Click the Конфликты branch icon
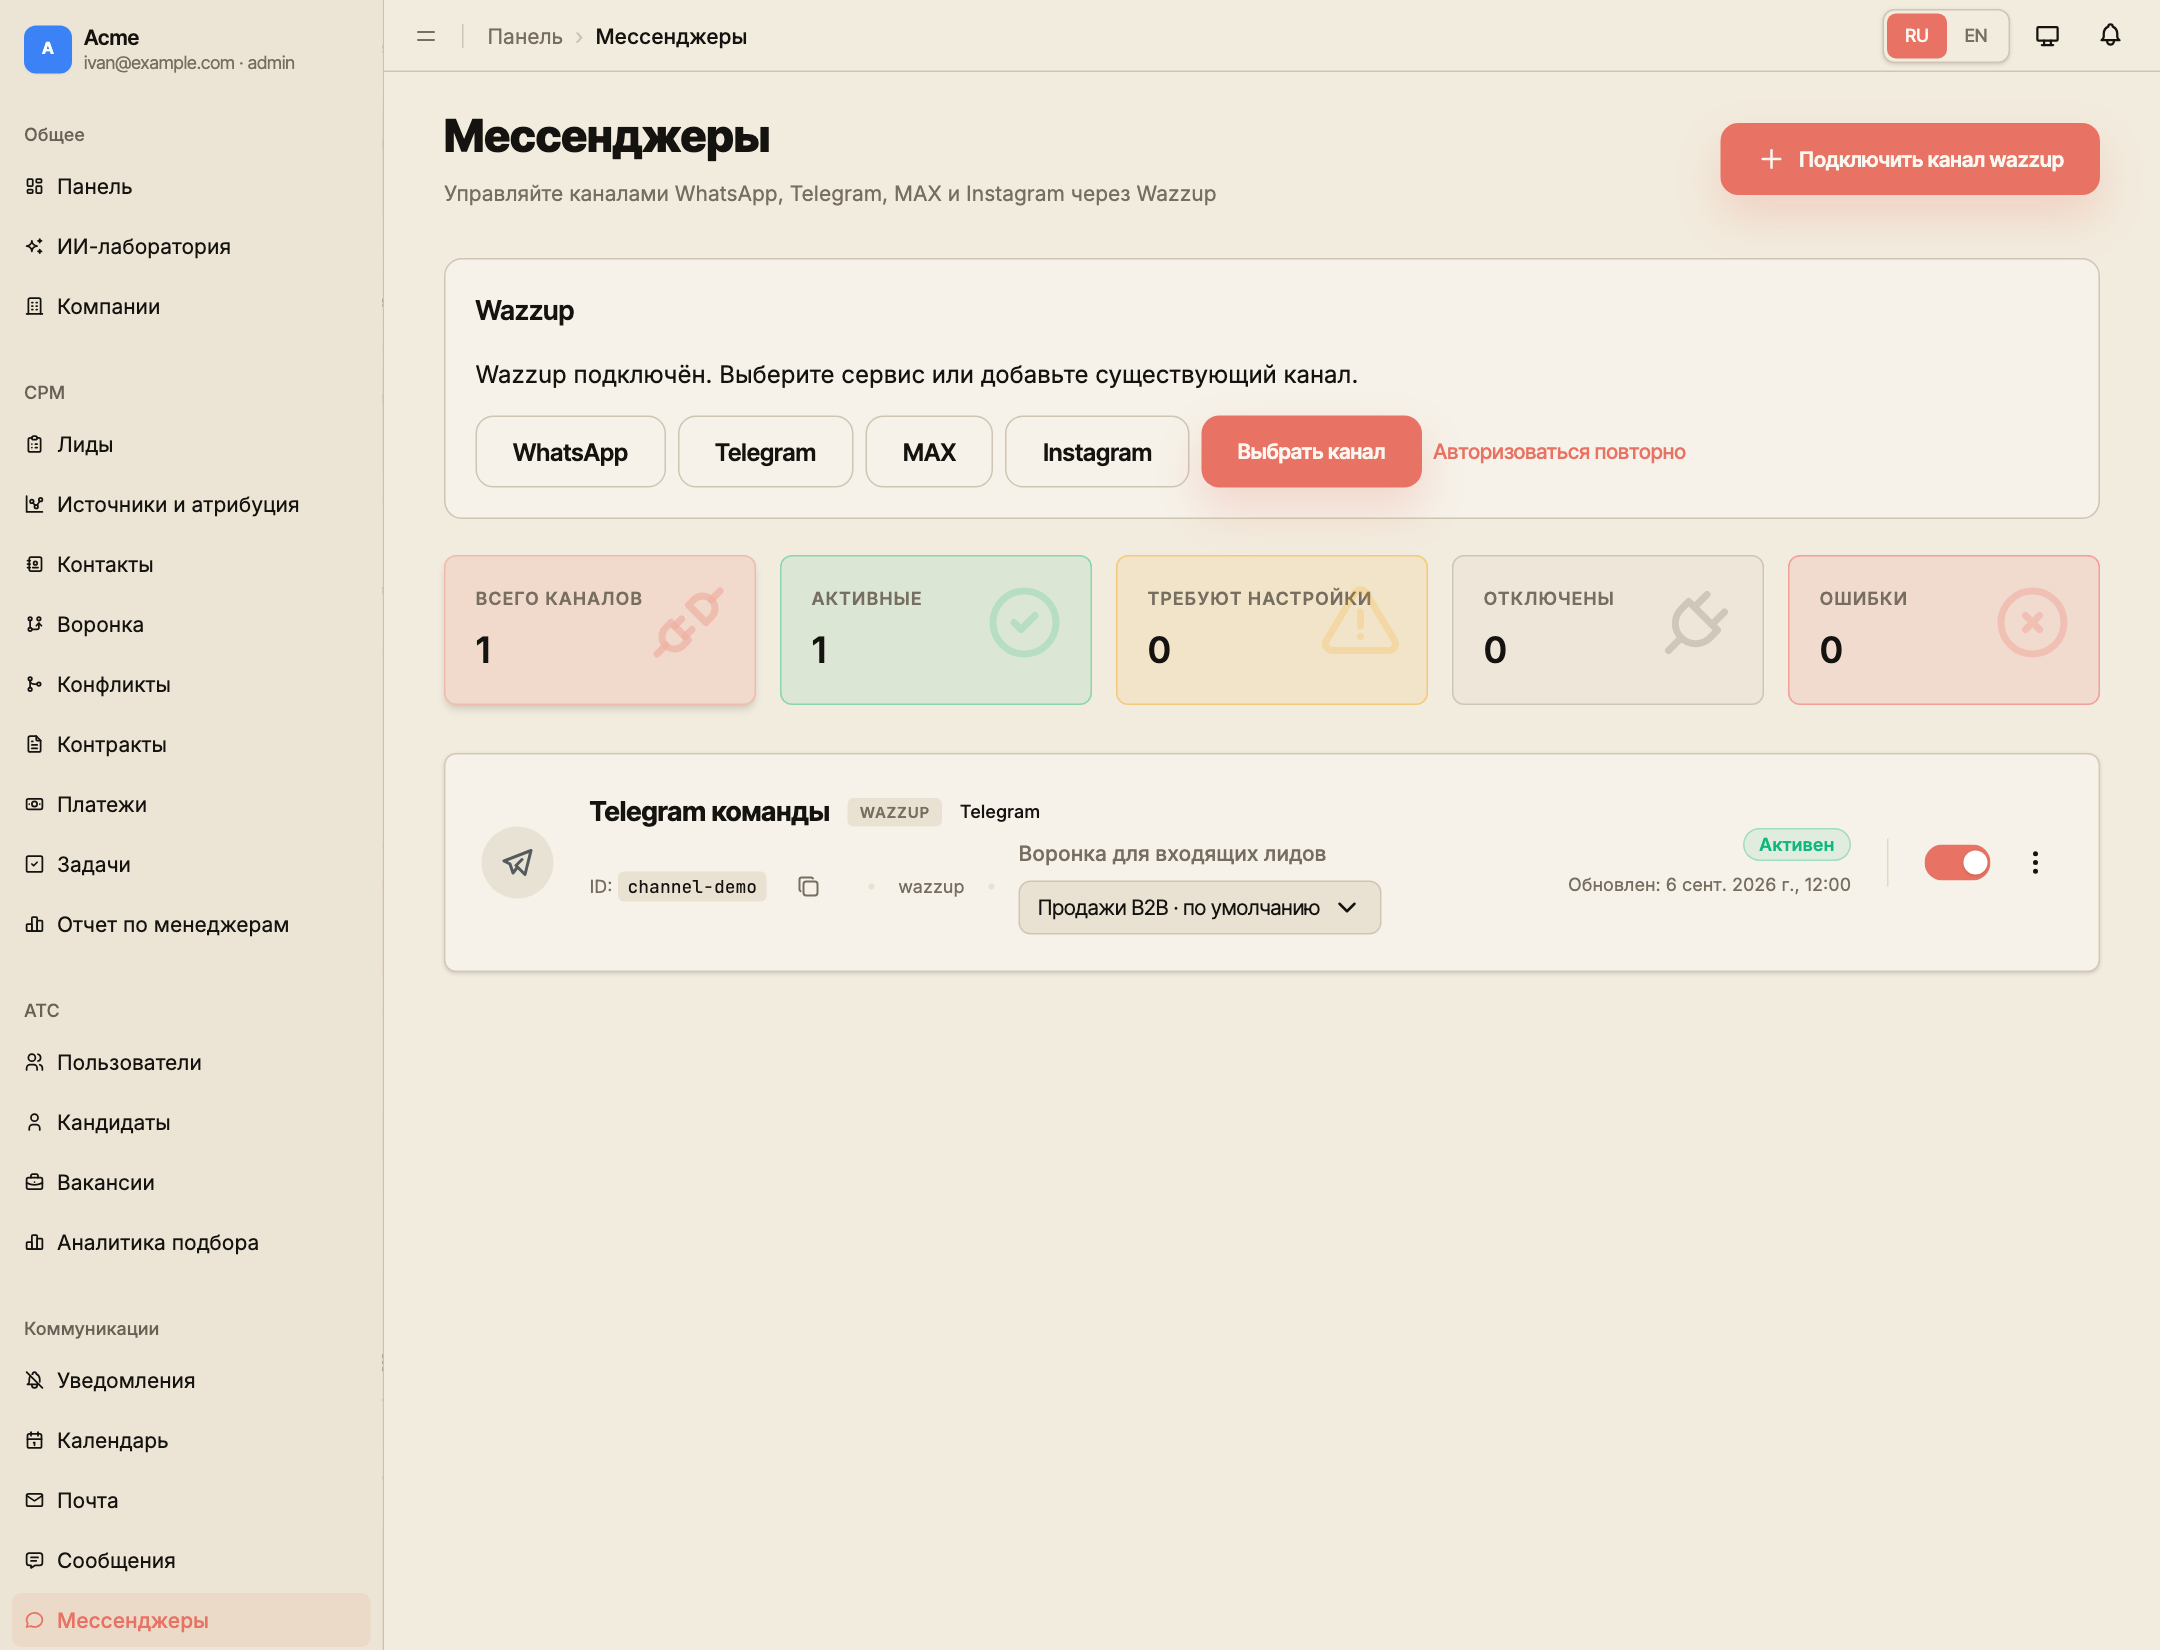2160x1650 pixels. [x=35, y=684]
